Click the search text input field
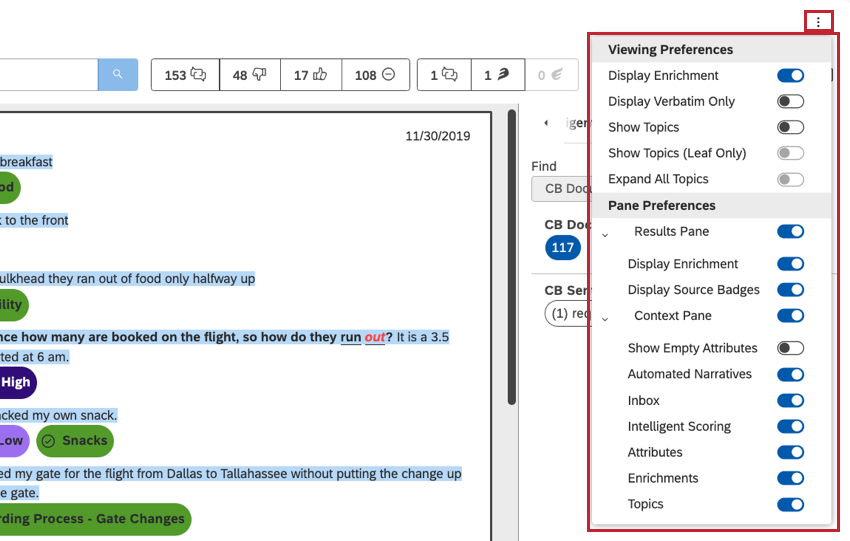This screenshot has width=850, height=541. (49, 75)
